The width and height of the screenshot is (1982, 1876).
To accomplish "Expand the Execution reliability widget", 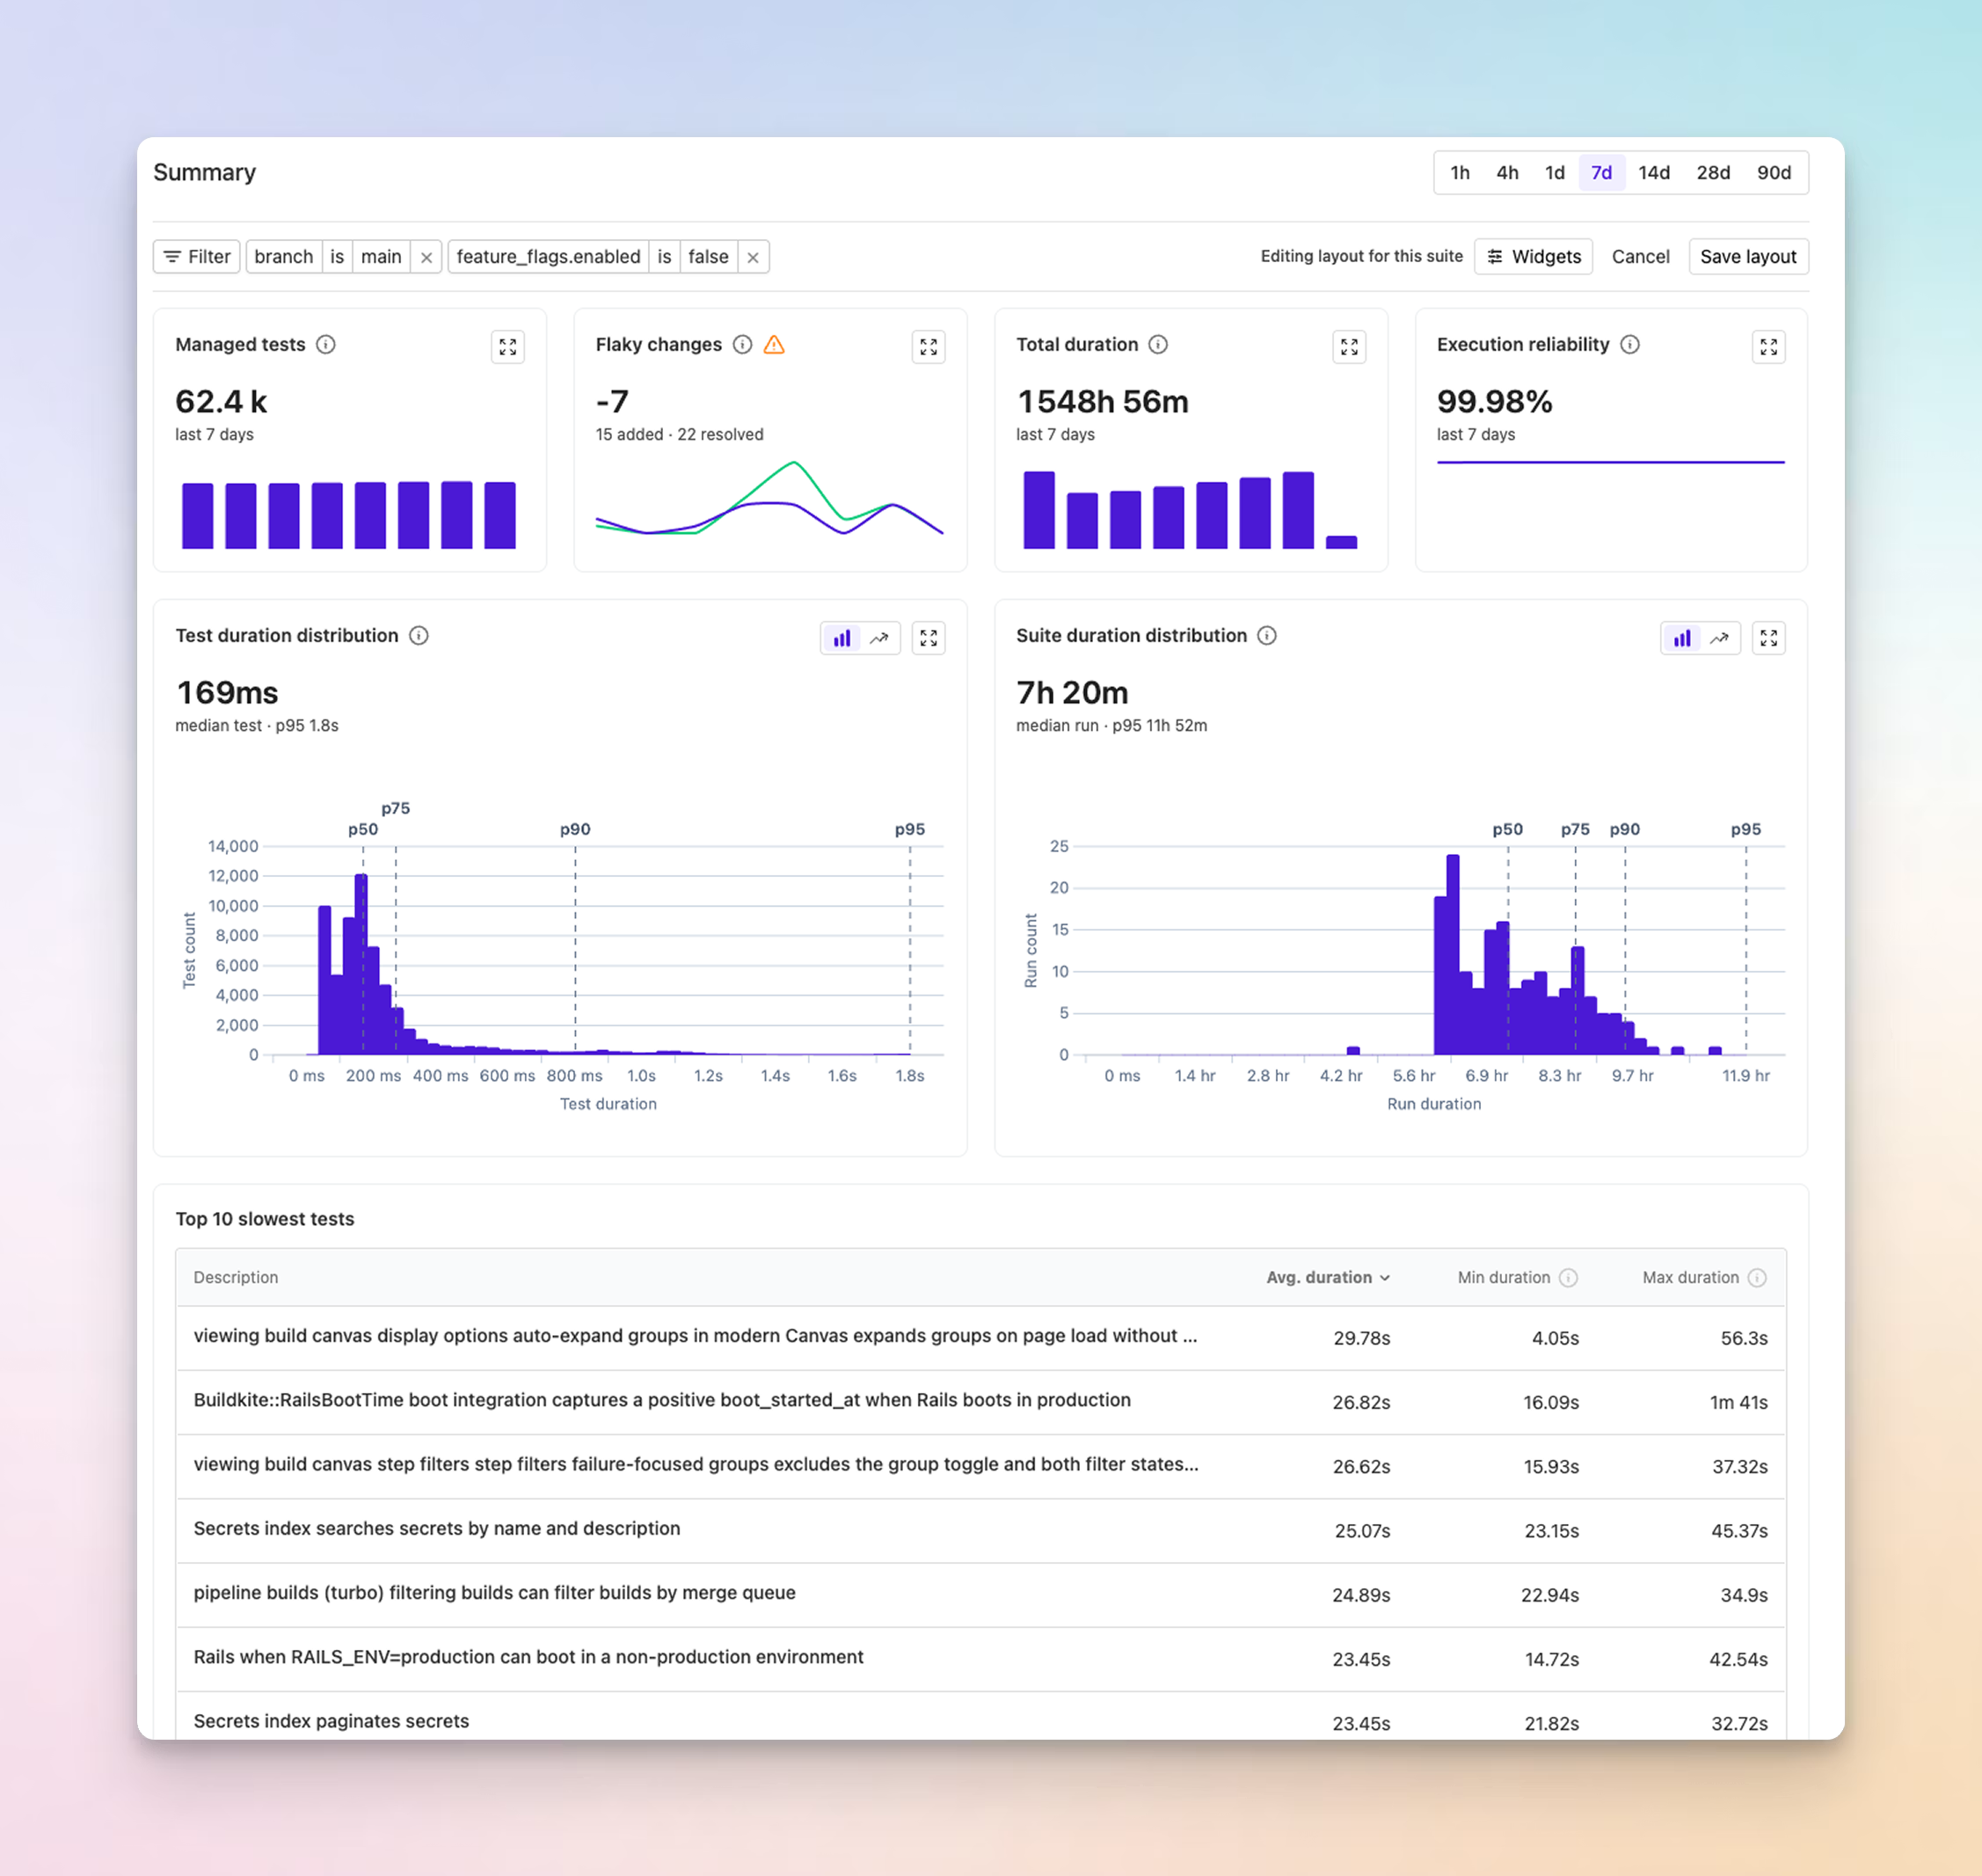I will pyautogui.click(x=1768, y=347).
